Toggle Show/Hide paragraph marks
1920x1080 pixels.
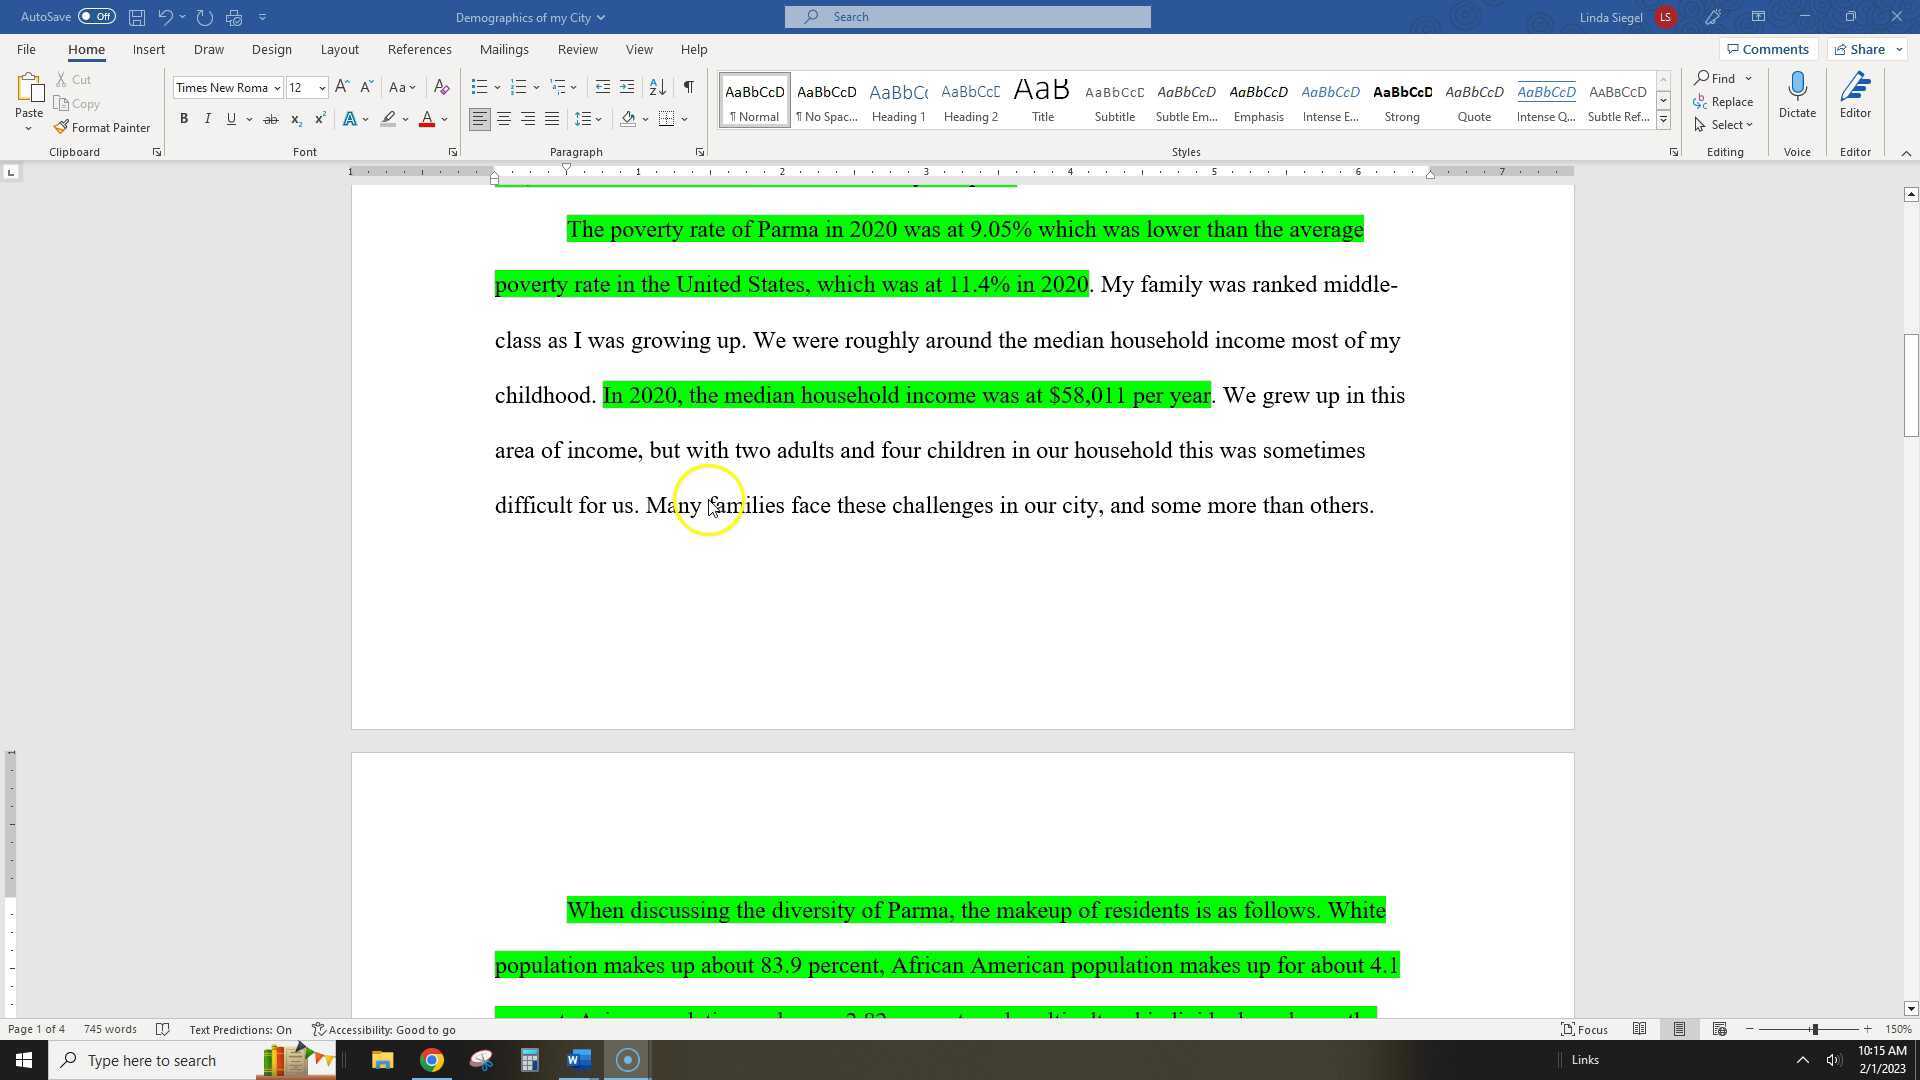click(688, 88)
